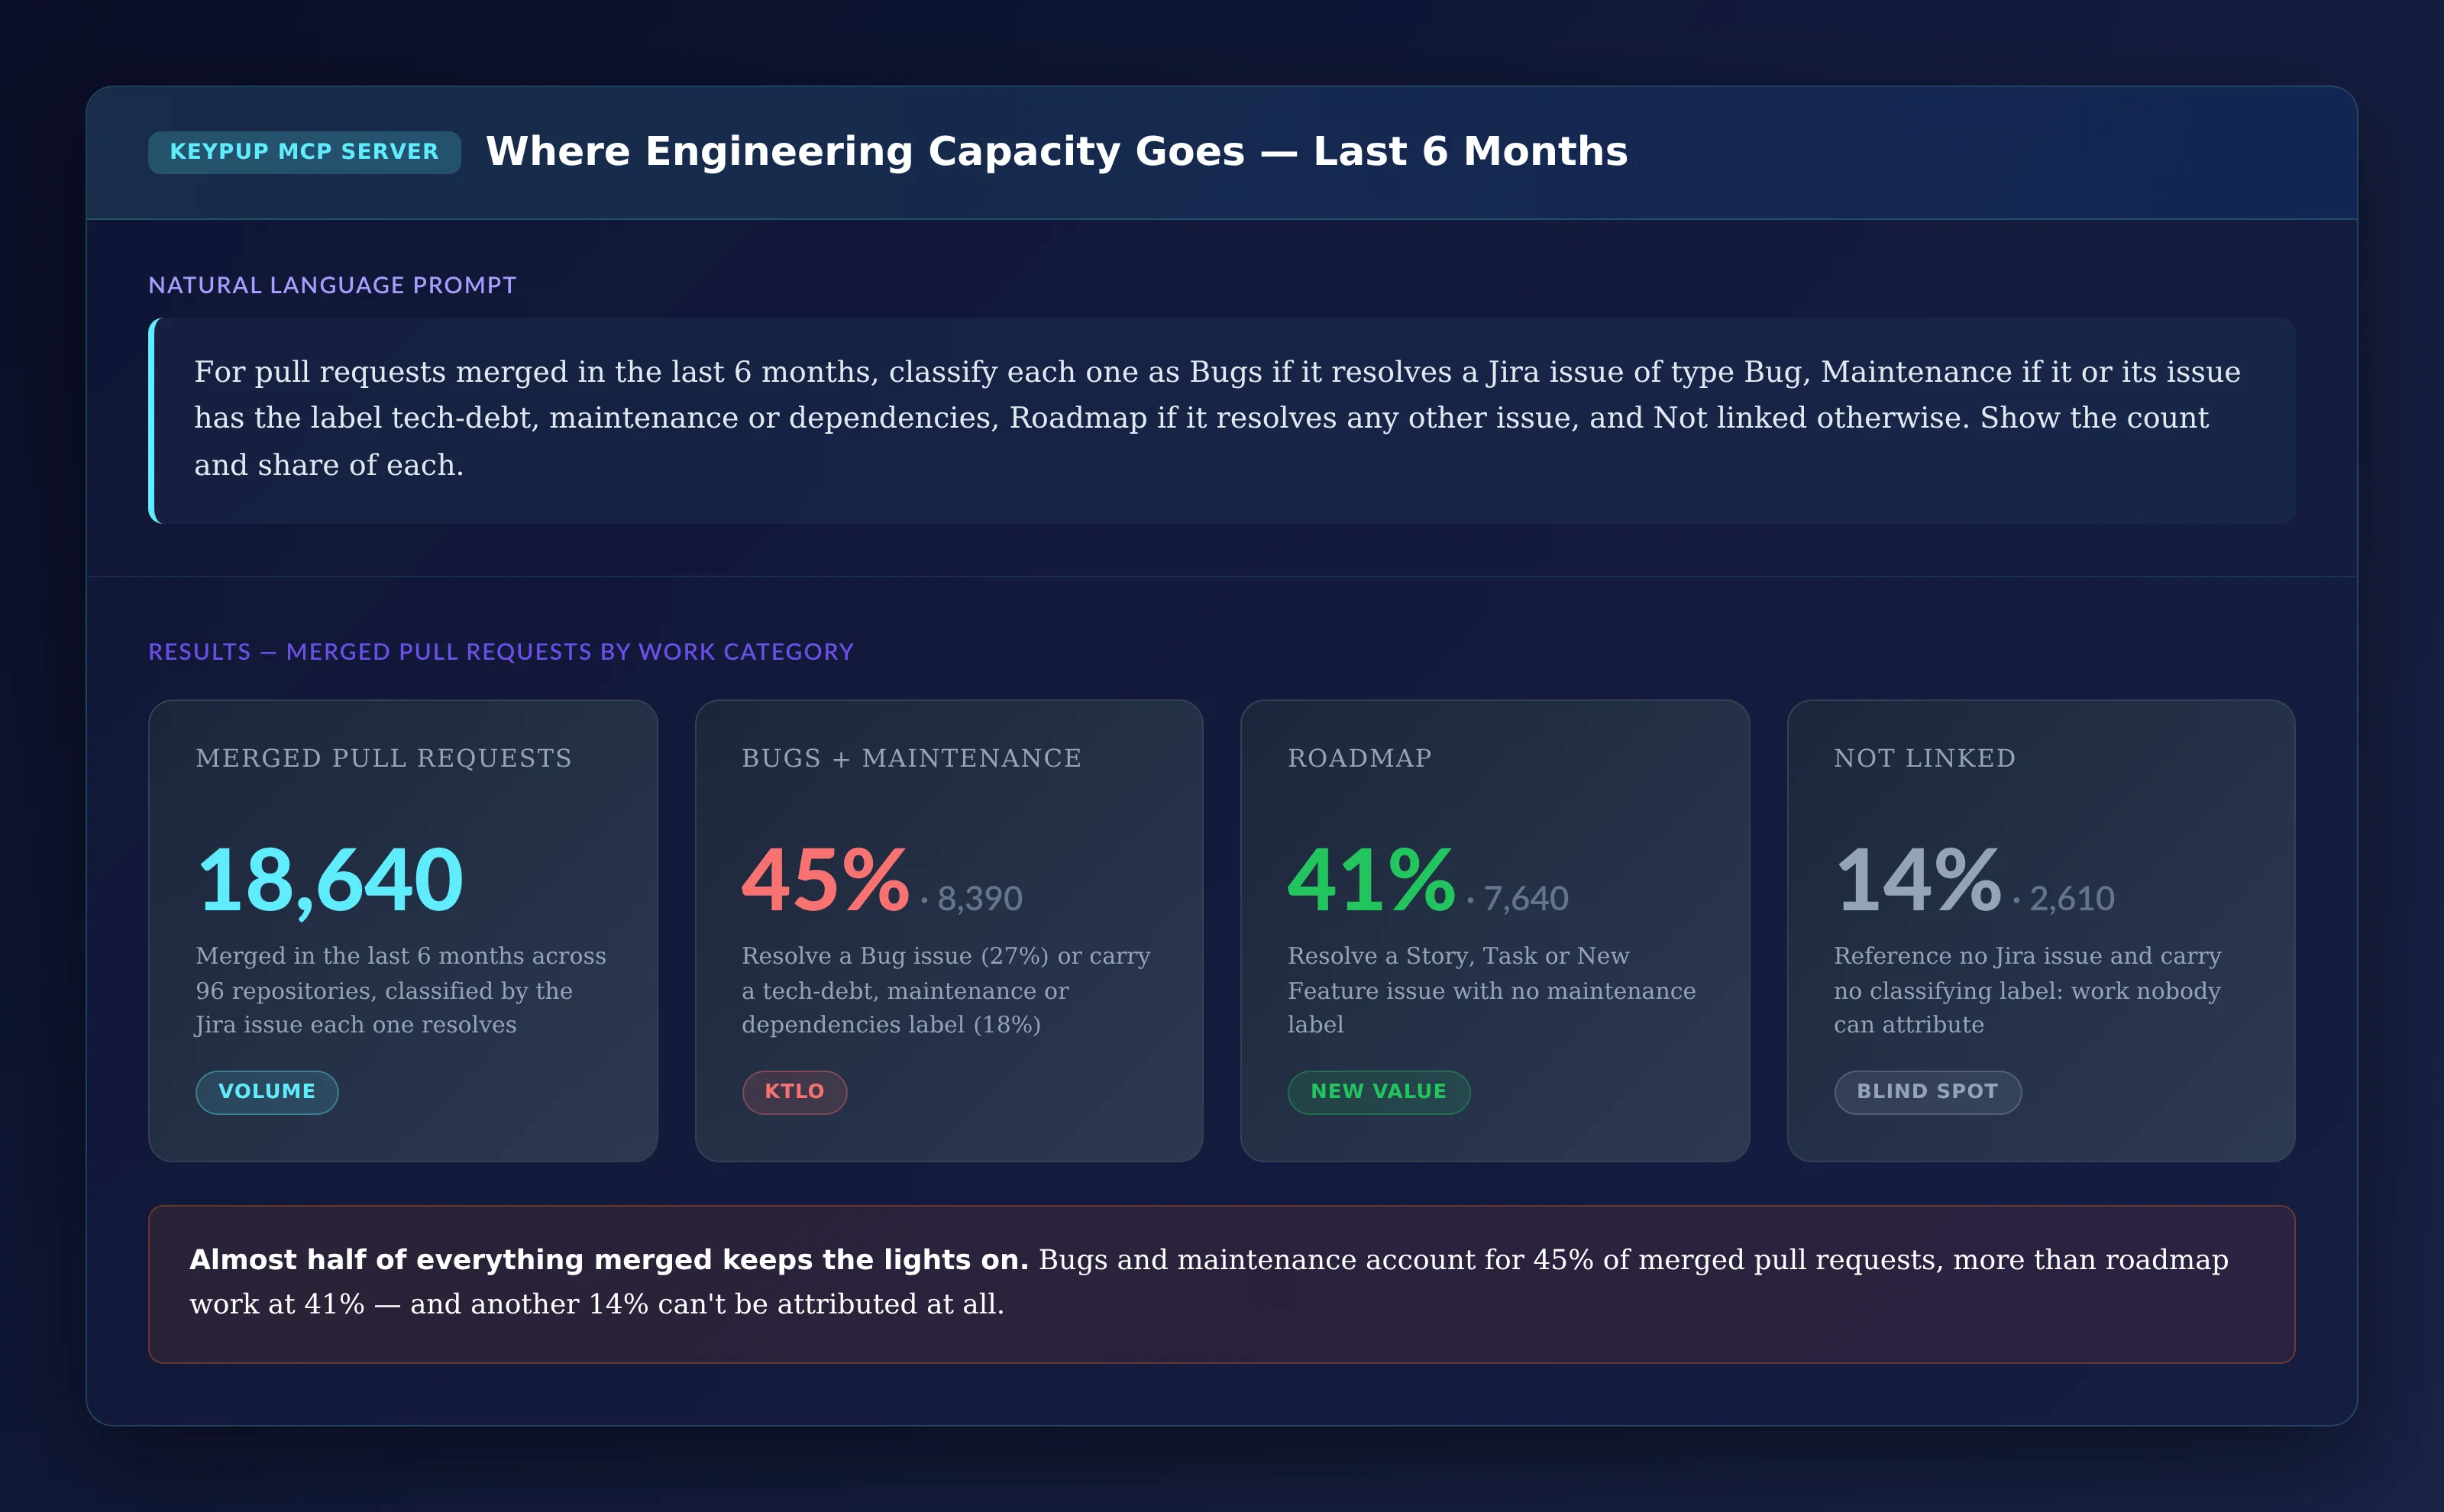Click the NEW VALUE tag
Viewport: 2444px width, 1512px height.
(x=1379, y=1092)
